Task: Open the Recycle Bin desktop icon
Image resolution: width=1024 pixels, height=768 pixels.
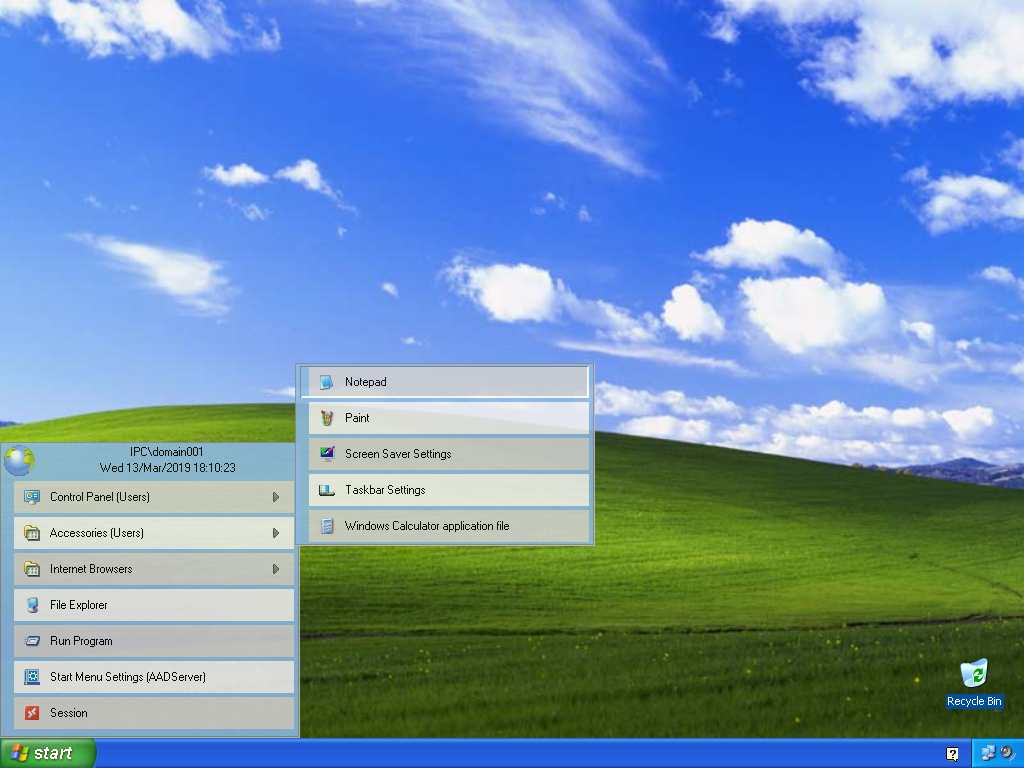Action: click(x=973, y=675)
